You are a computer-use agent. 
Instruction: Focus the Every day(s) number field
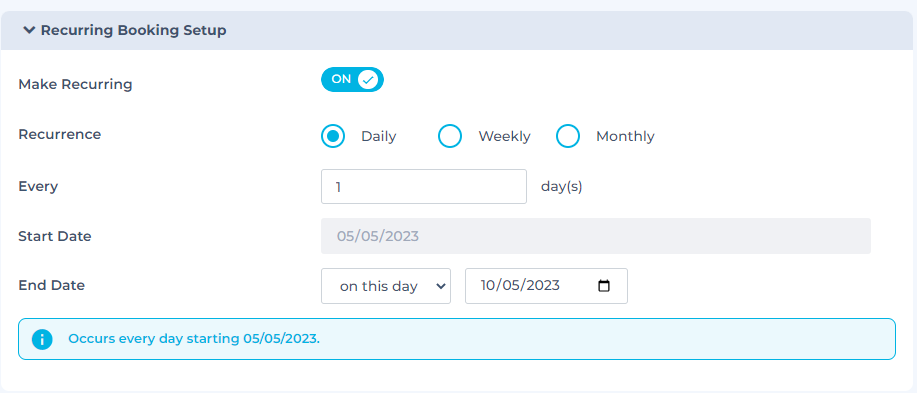424,187
